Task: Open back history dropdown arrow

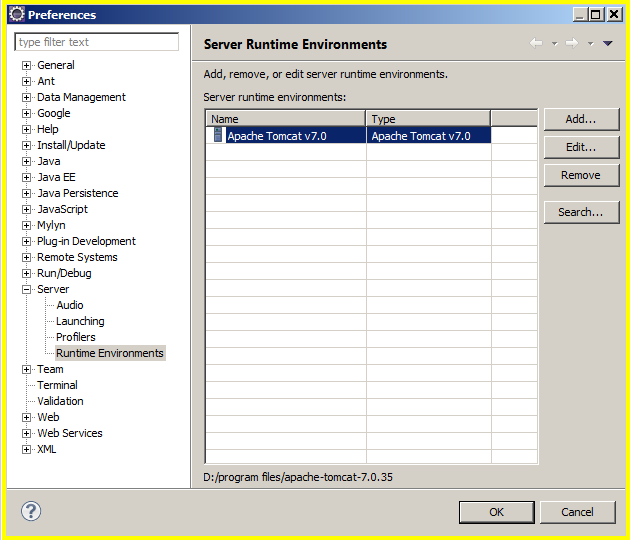Action: [554, 43]
